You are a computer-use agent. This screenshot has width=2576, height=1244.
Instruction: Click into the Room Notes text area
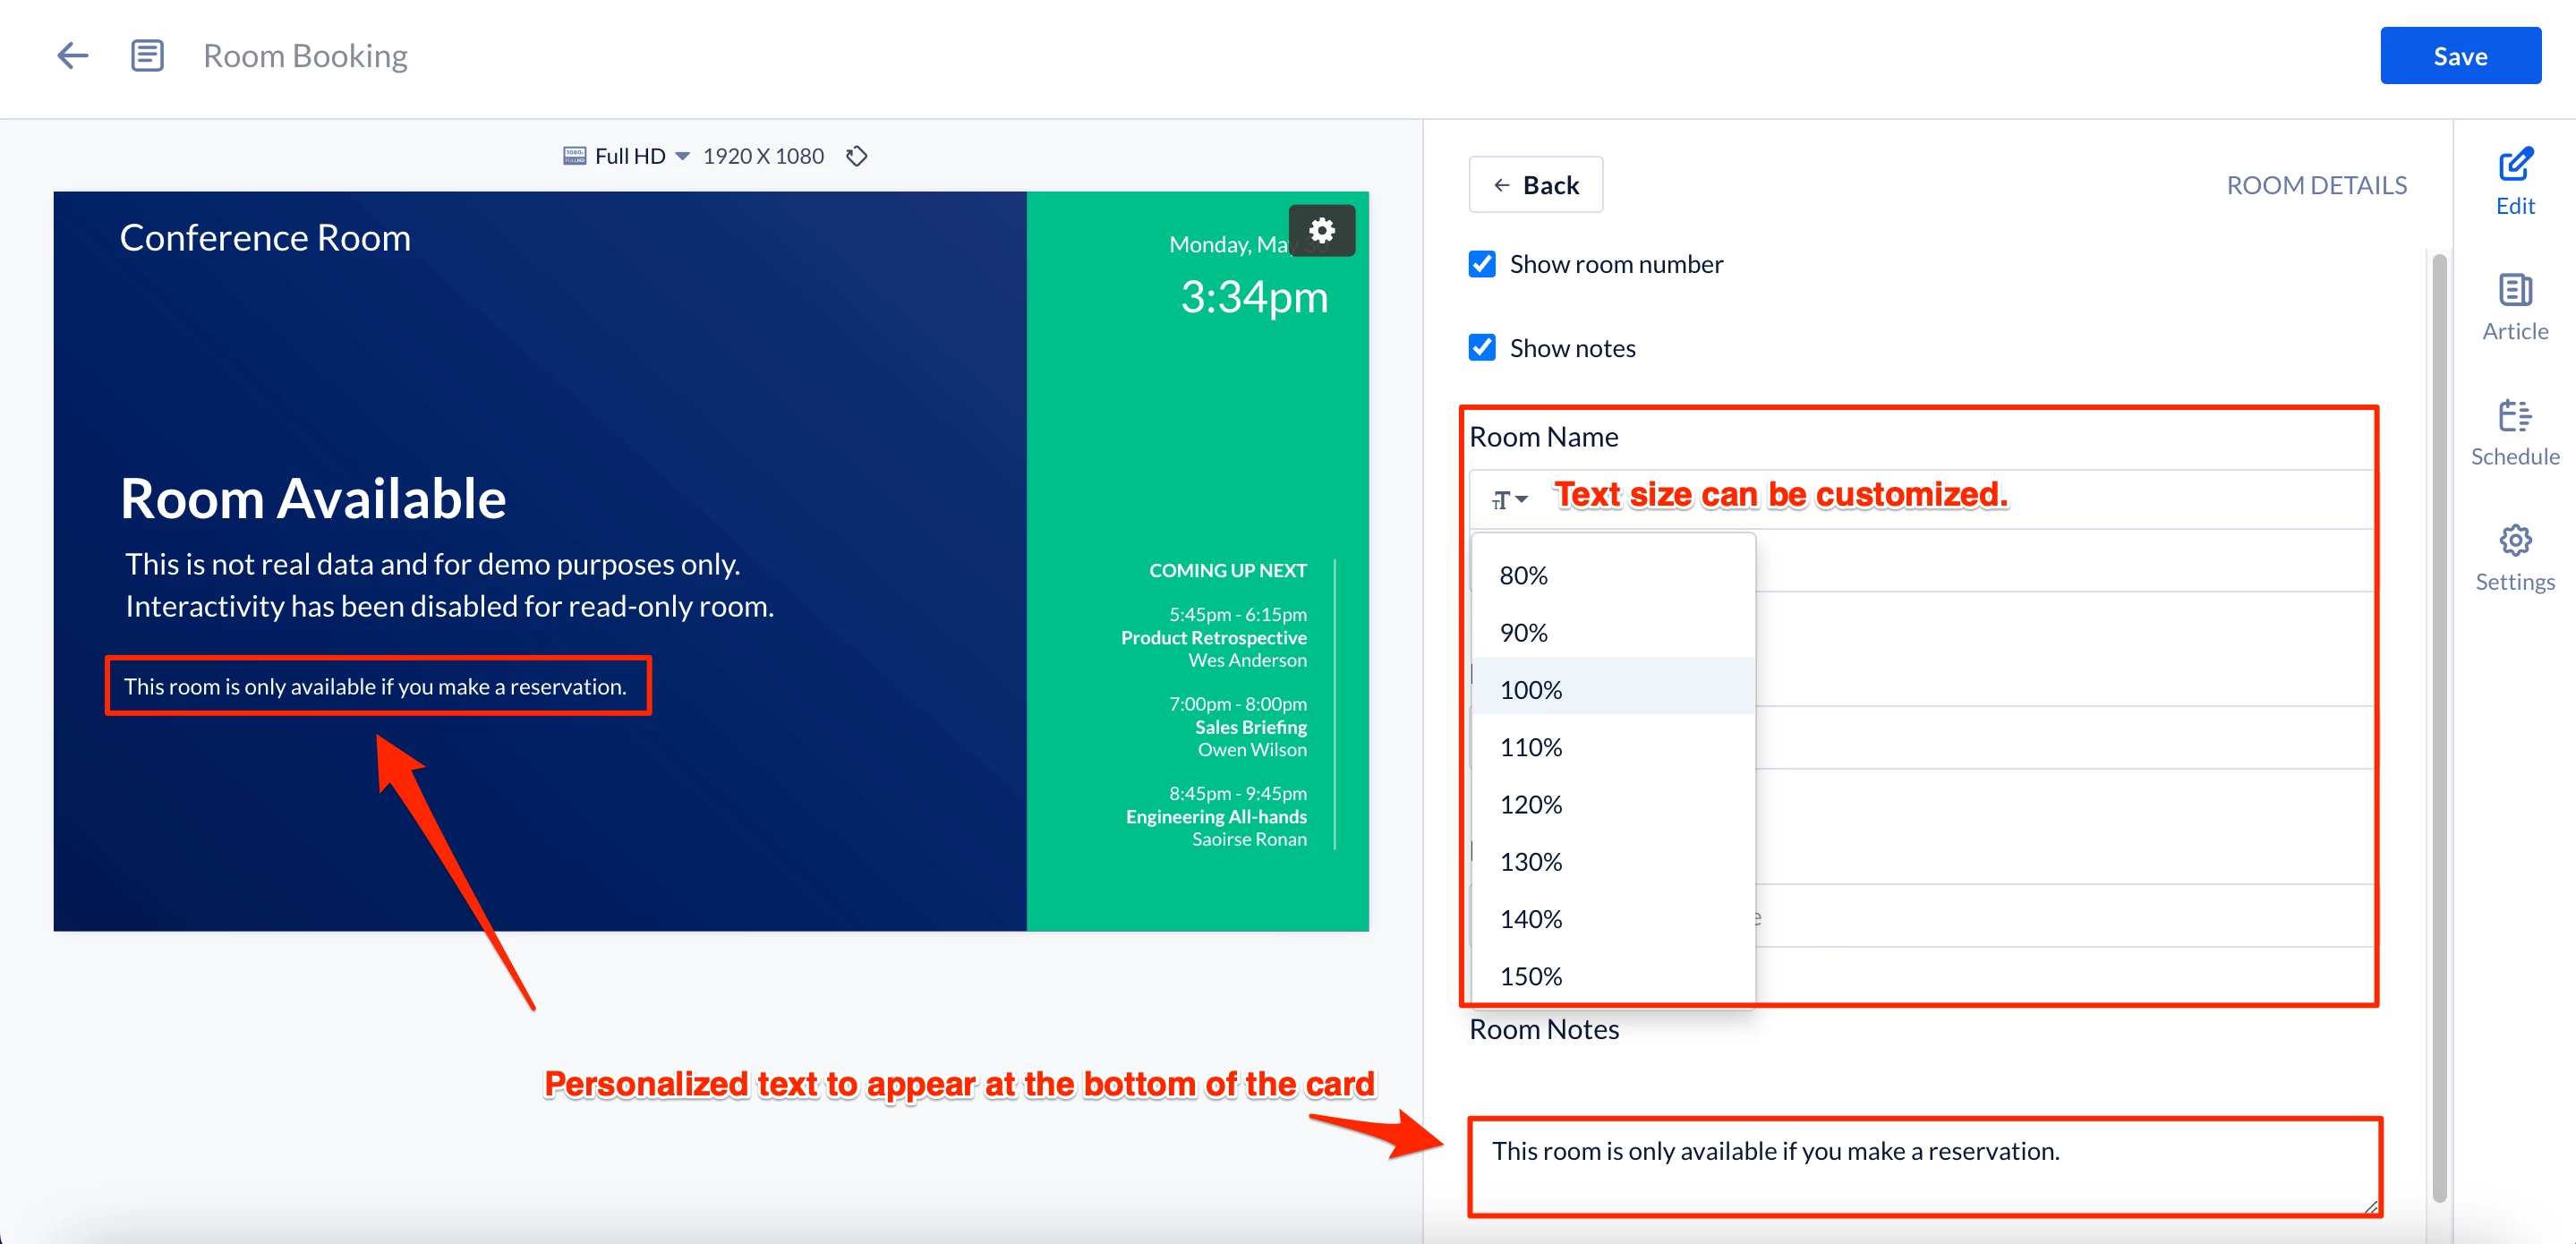1925,1167
